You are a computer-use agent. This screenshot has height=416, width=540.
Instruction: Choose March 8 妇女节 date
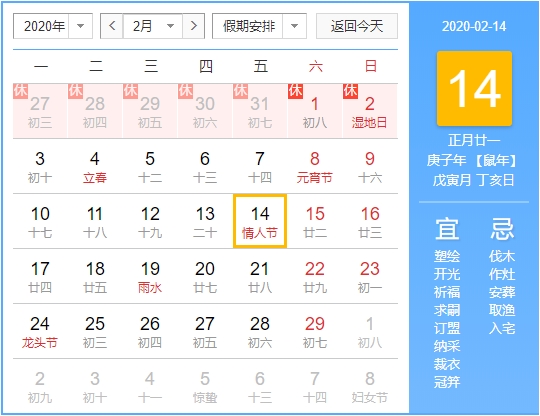(x=370, y=386)
